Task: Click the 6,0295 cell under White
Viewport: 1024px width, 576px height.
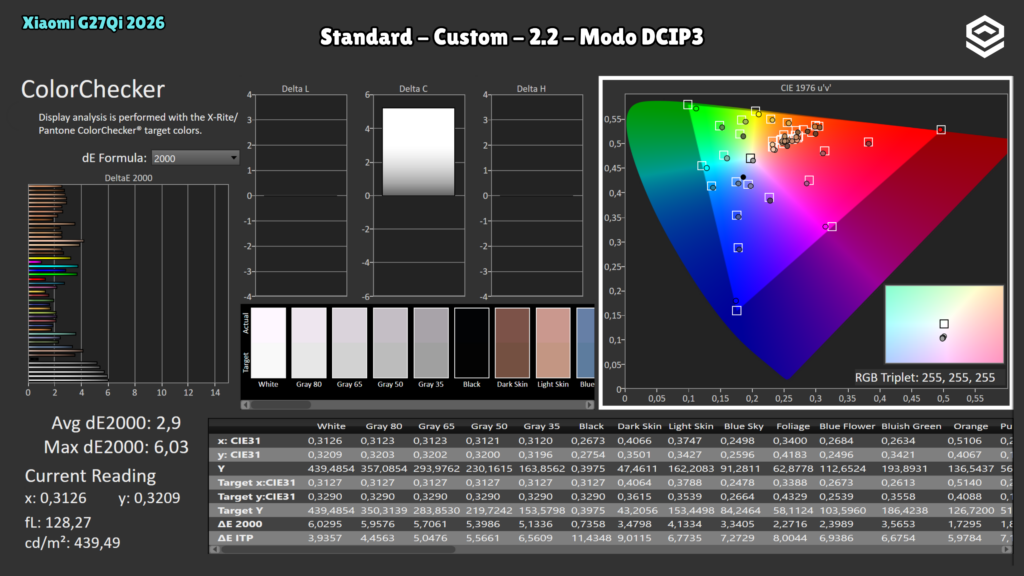Action: 325,524
